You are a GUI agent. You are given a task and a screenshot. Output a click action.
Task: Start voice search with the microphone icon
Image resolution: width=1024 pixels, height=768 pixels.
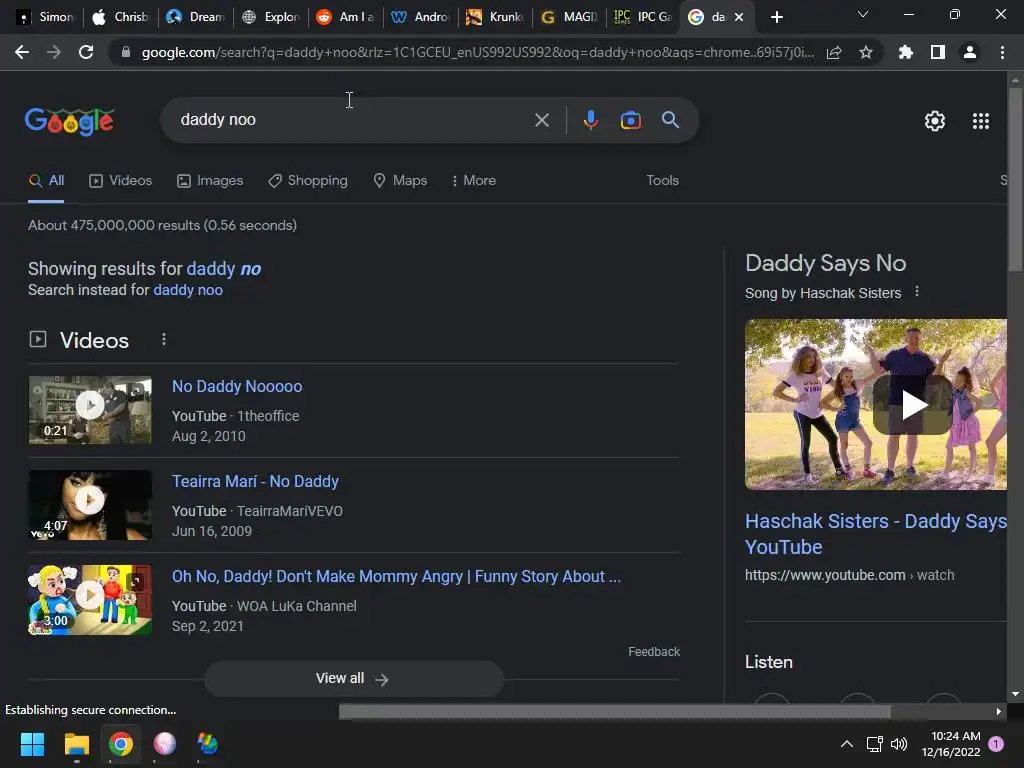[x=590, y=120]
